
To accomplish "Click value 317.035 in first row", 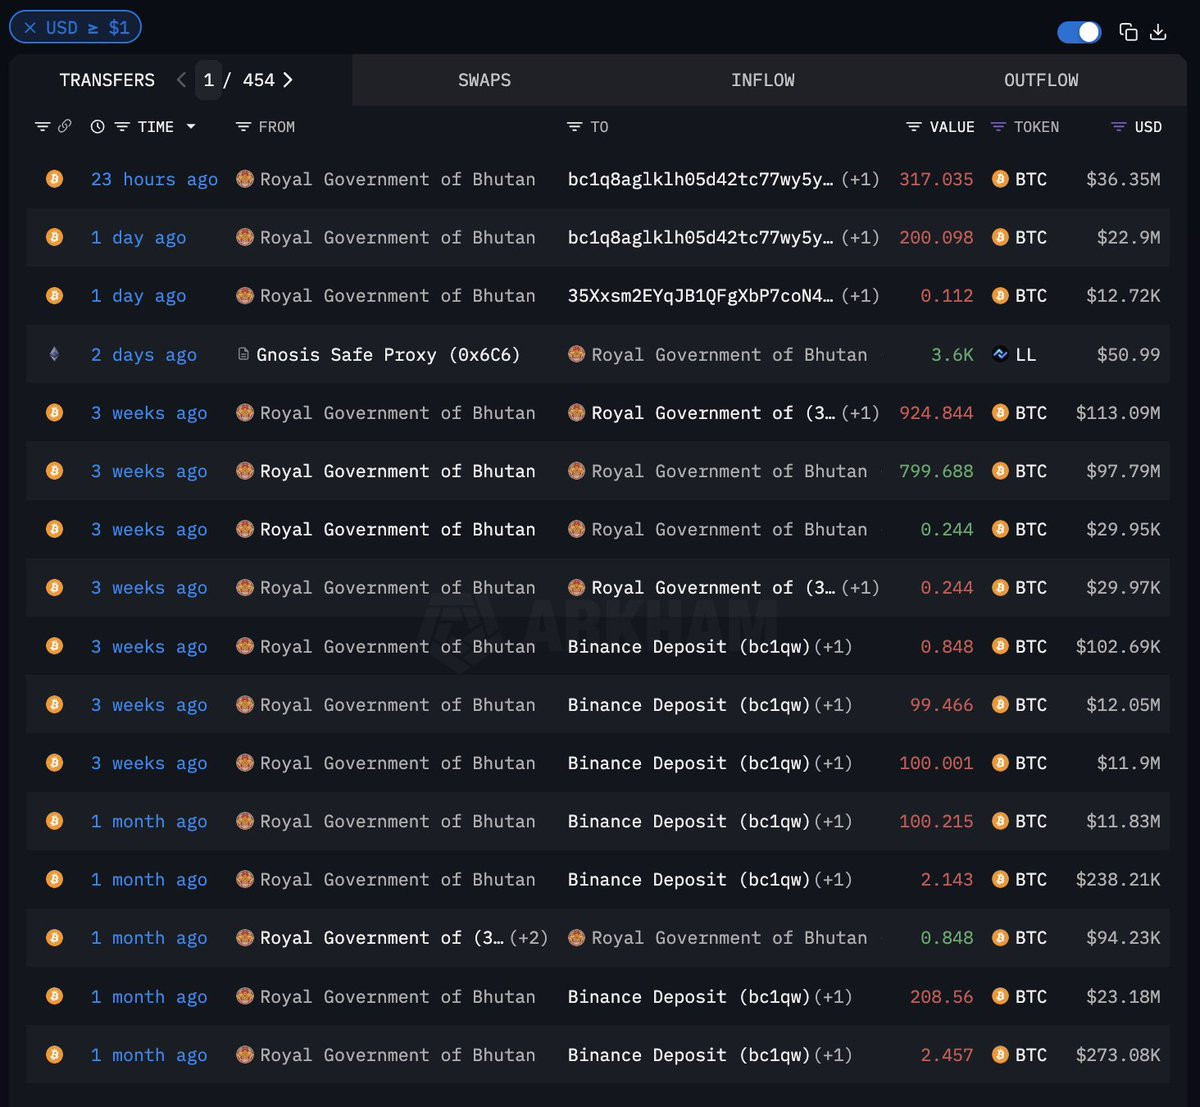I will (936, 179).
